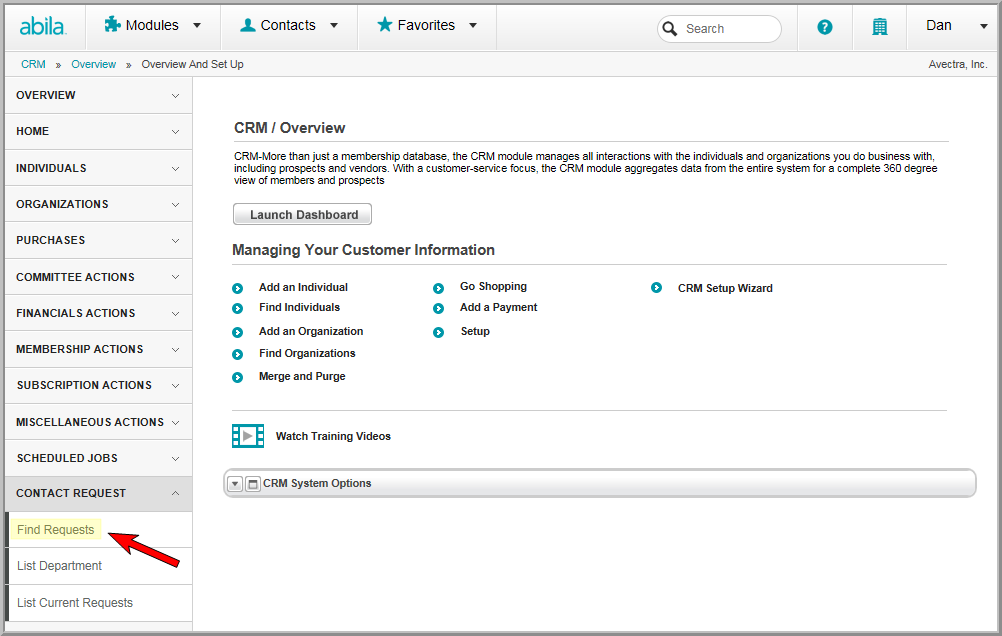Viewport: 1002px width, 636px height.
Task: Open the Favorites dropdown menu
Action: (x=473, y=26)
